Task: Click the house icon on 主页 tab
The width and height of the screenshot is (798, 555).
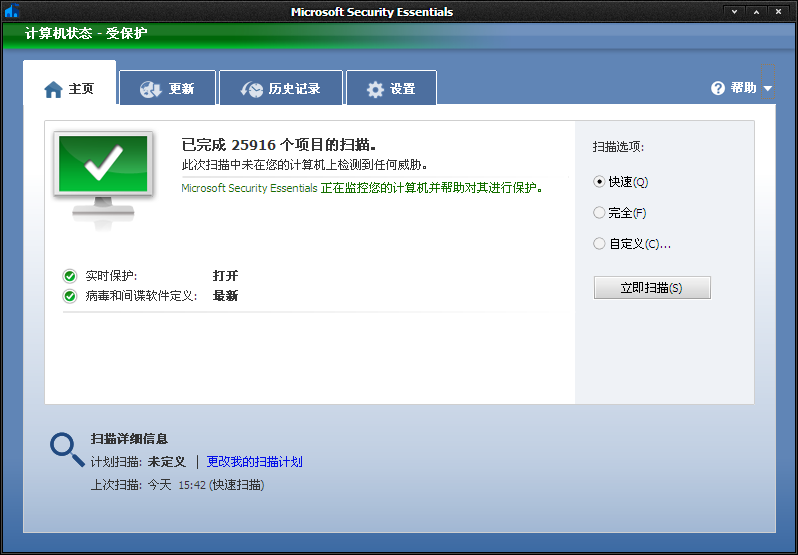Action: [x=53, y=90]
